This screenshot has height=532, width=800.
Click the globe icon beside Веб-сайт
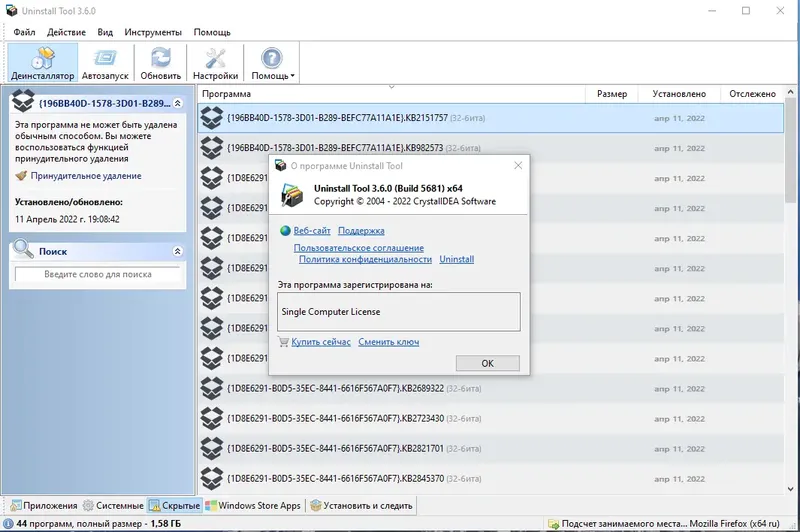pos(285,231)
